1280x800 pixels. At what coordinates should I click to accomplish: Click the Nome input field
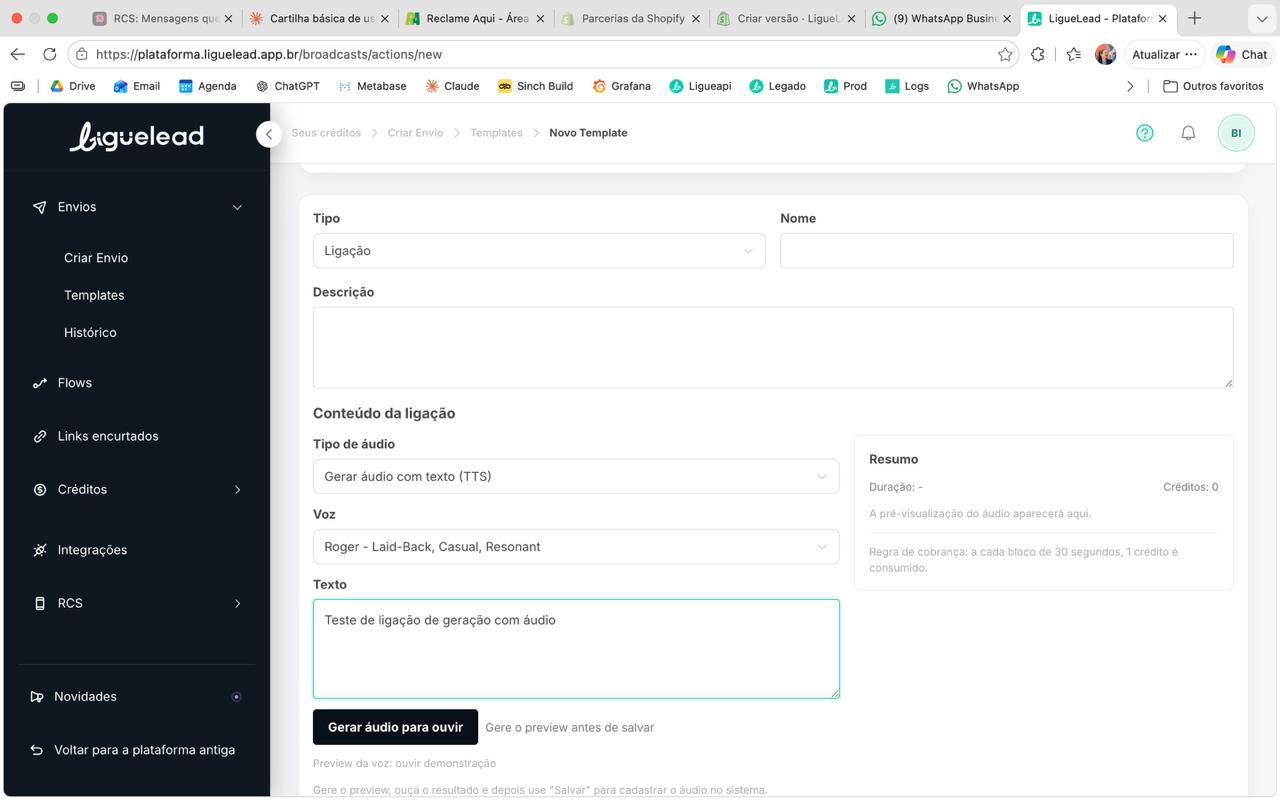pos(1006,251)
